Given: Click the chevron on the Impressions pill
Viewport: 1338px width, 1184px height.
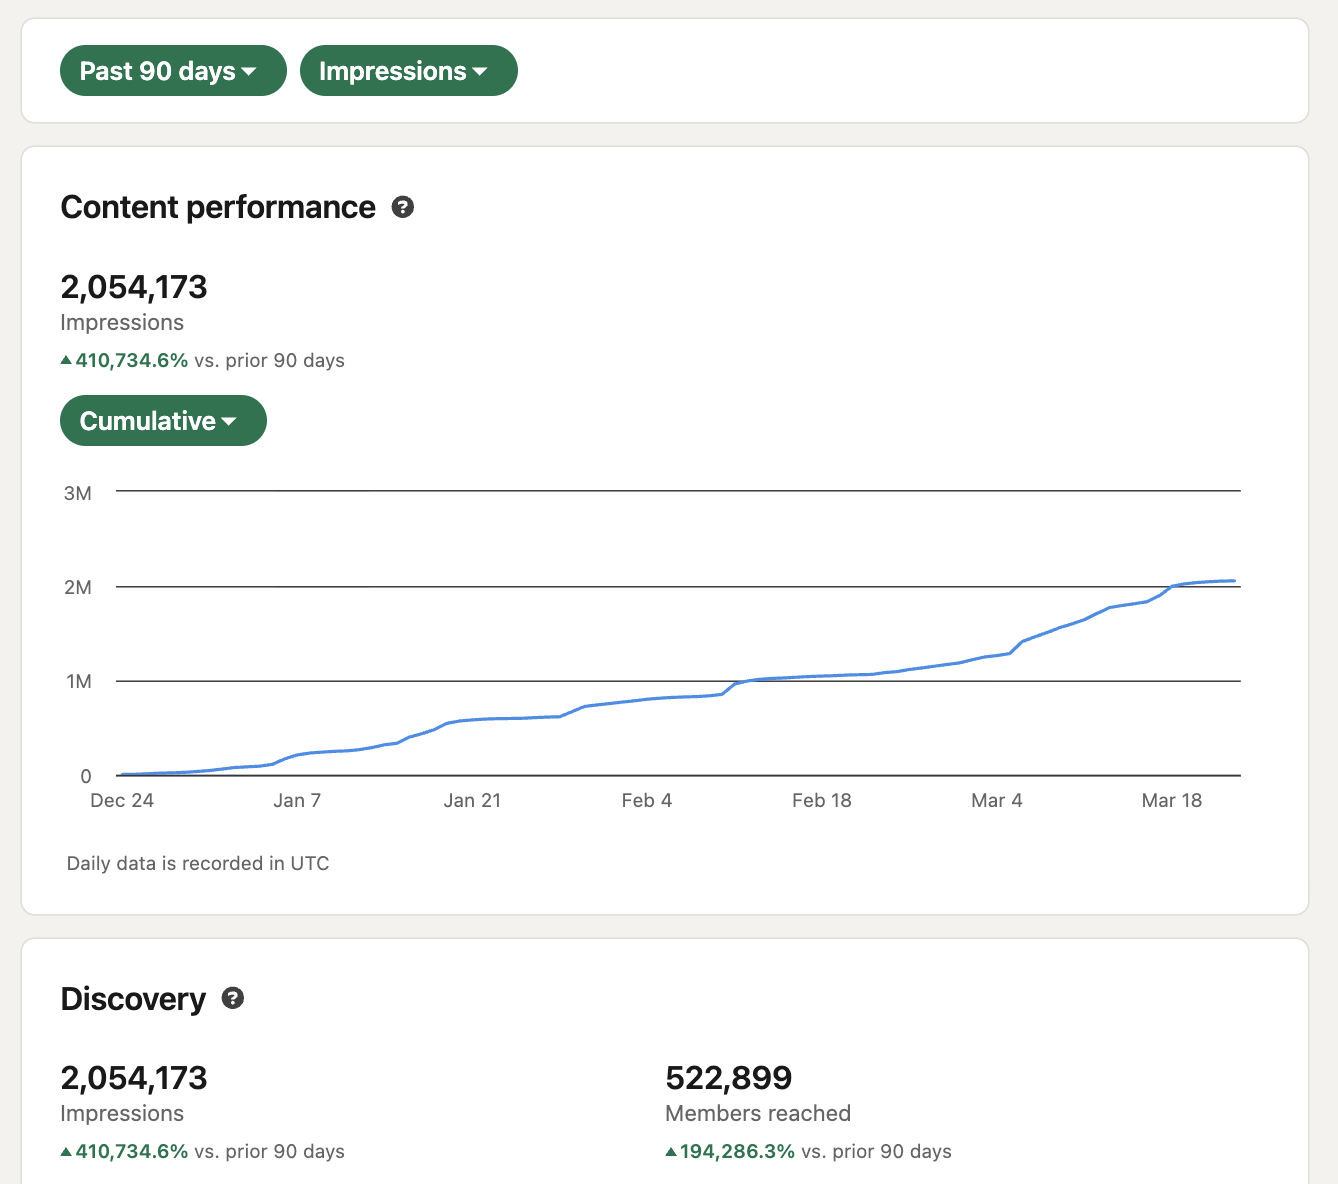Looking at the screenshot, I should click(x=481, y=71).
